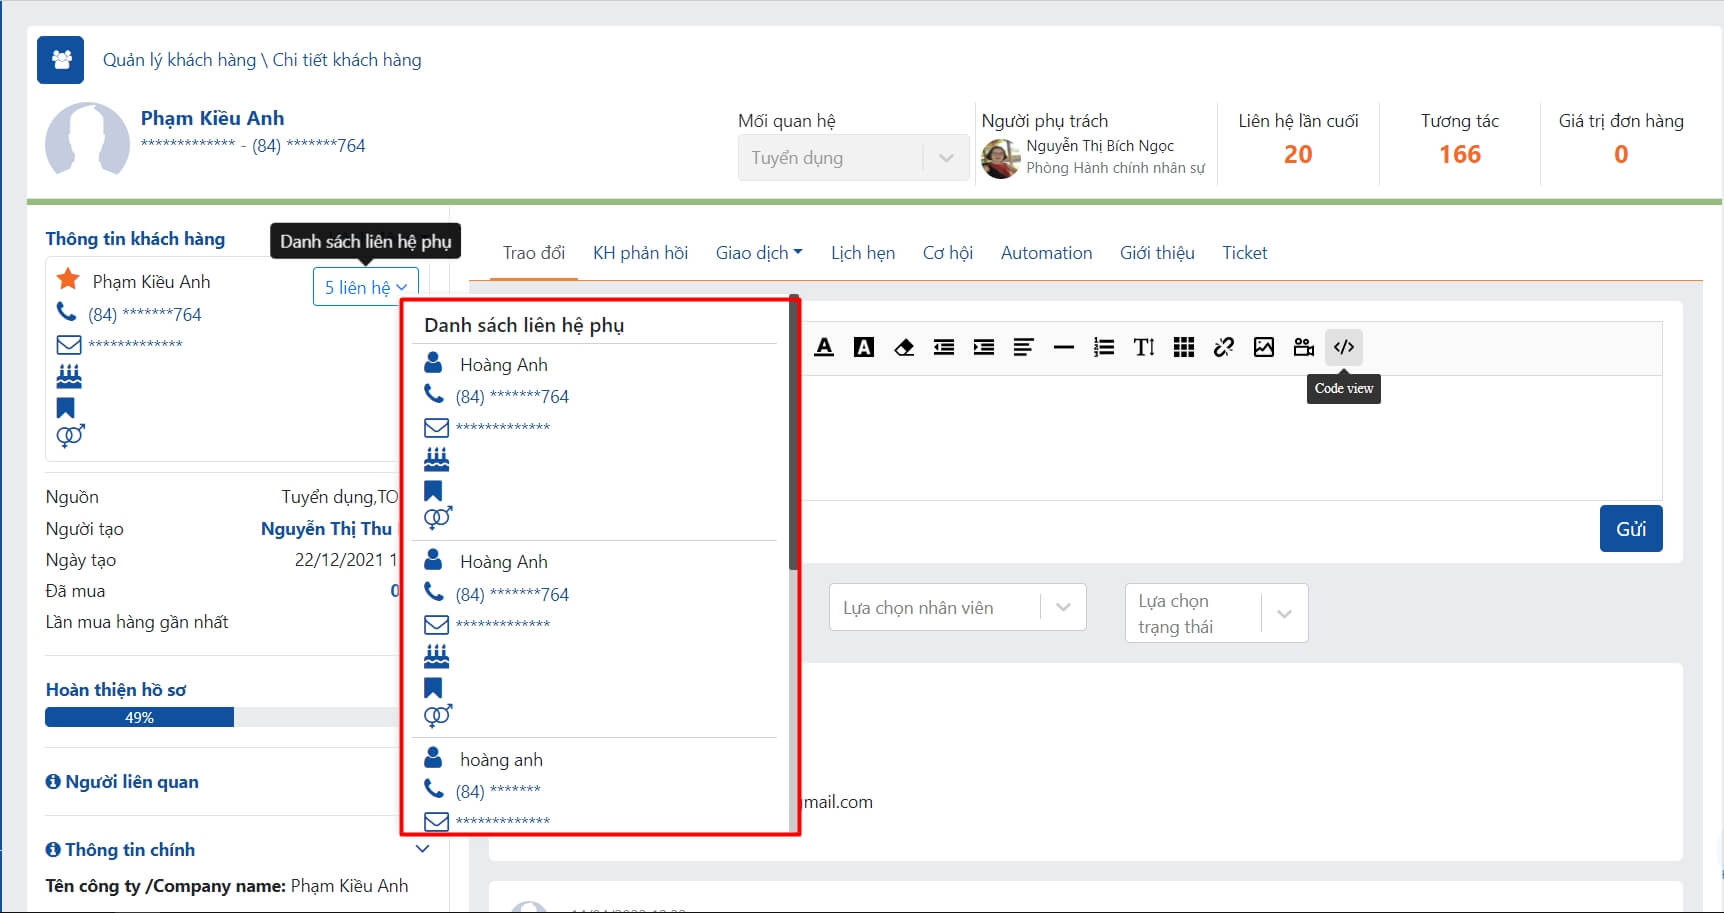Click inside the message editor text area
Viewport: 1724px width, 913px height.
point(1232,438)
